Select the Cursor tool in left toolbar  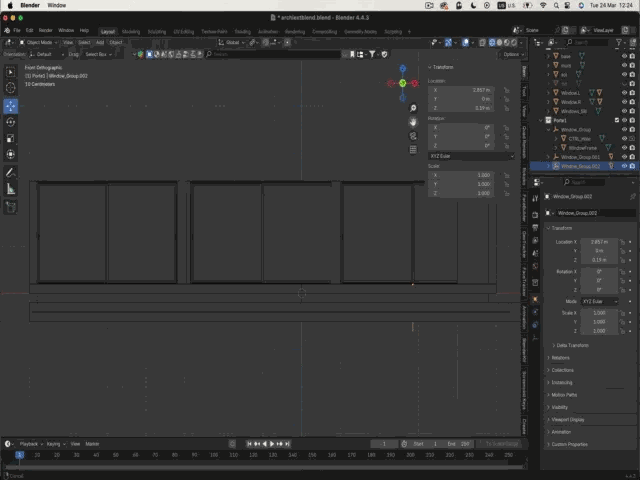pos(11,88)
